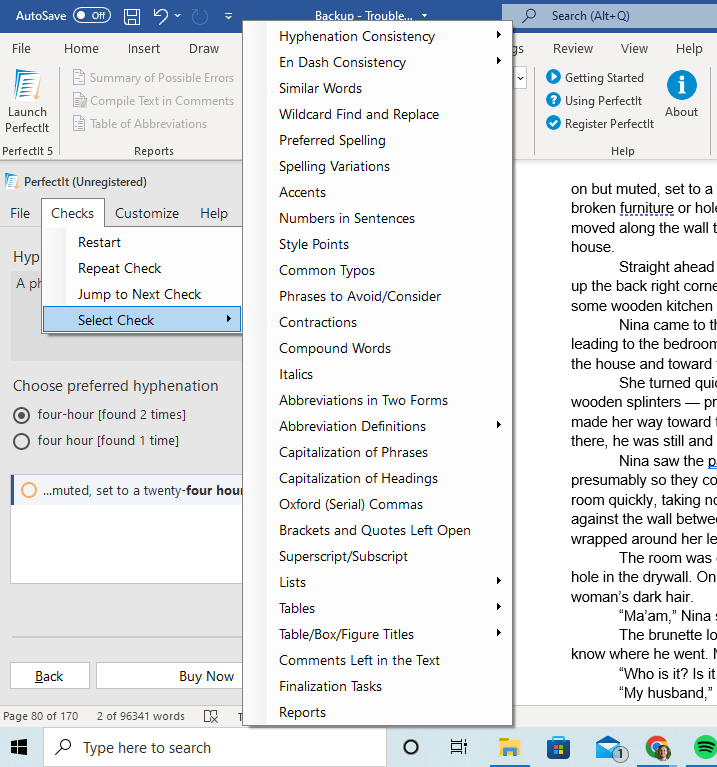
Task: Click word count in status bar
Action: pos(141,716)
